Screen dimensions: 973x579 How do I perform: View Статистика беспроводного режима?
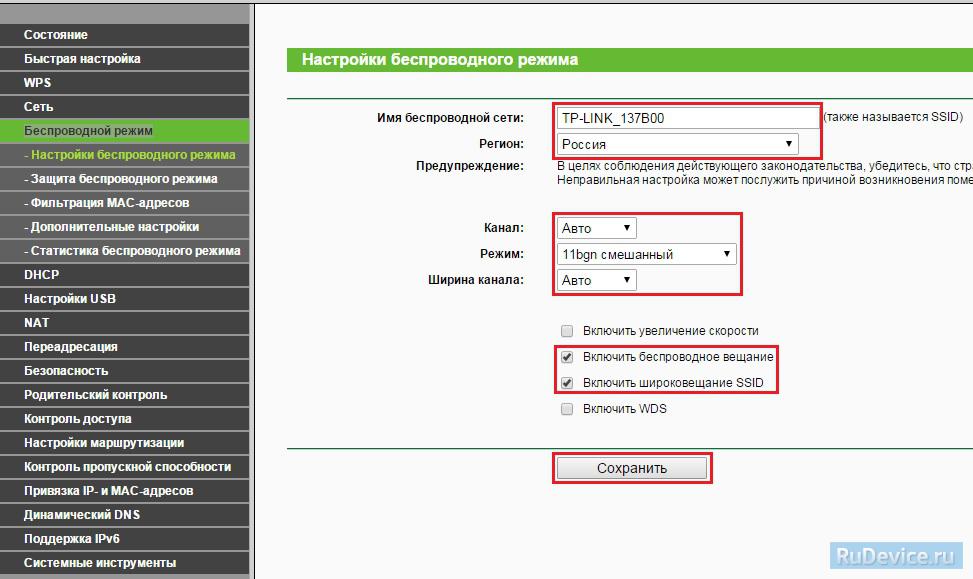click(x=124, y=251)
